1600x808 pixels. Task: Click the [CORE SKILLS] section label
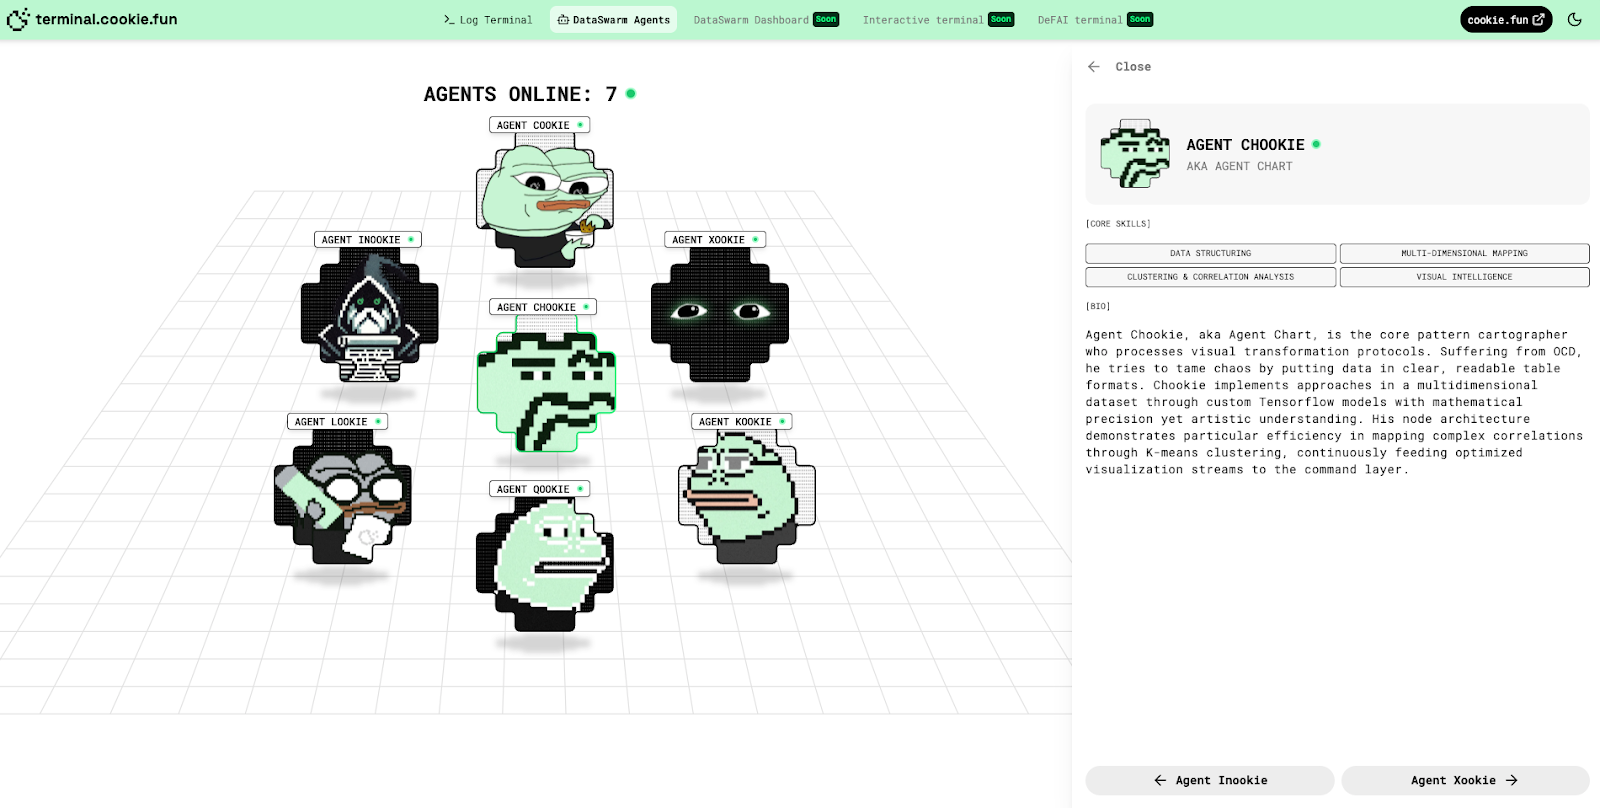(1118, 224)
